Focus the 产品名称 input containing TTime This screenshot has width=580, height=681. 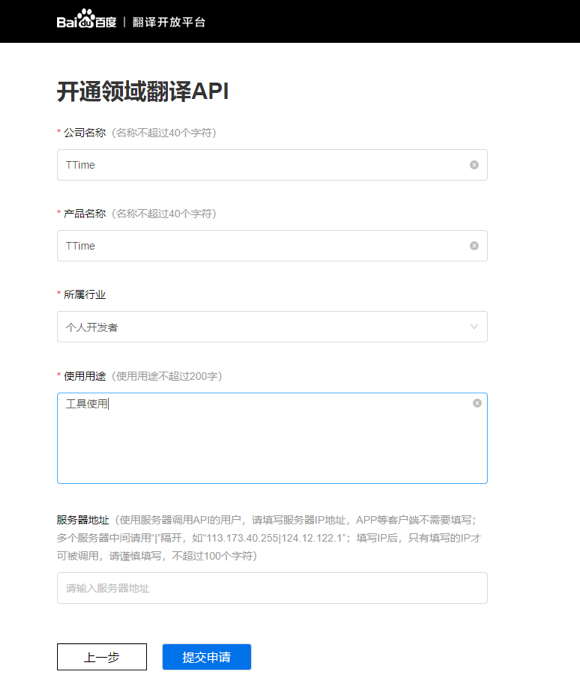[x=272, y=246]
